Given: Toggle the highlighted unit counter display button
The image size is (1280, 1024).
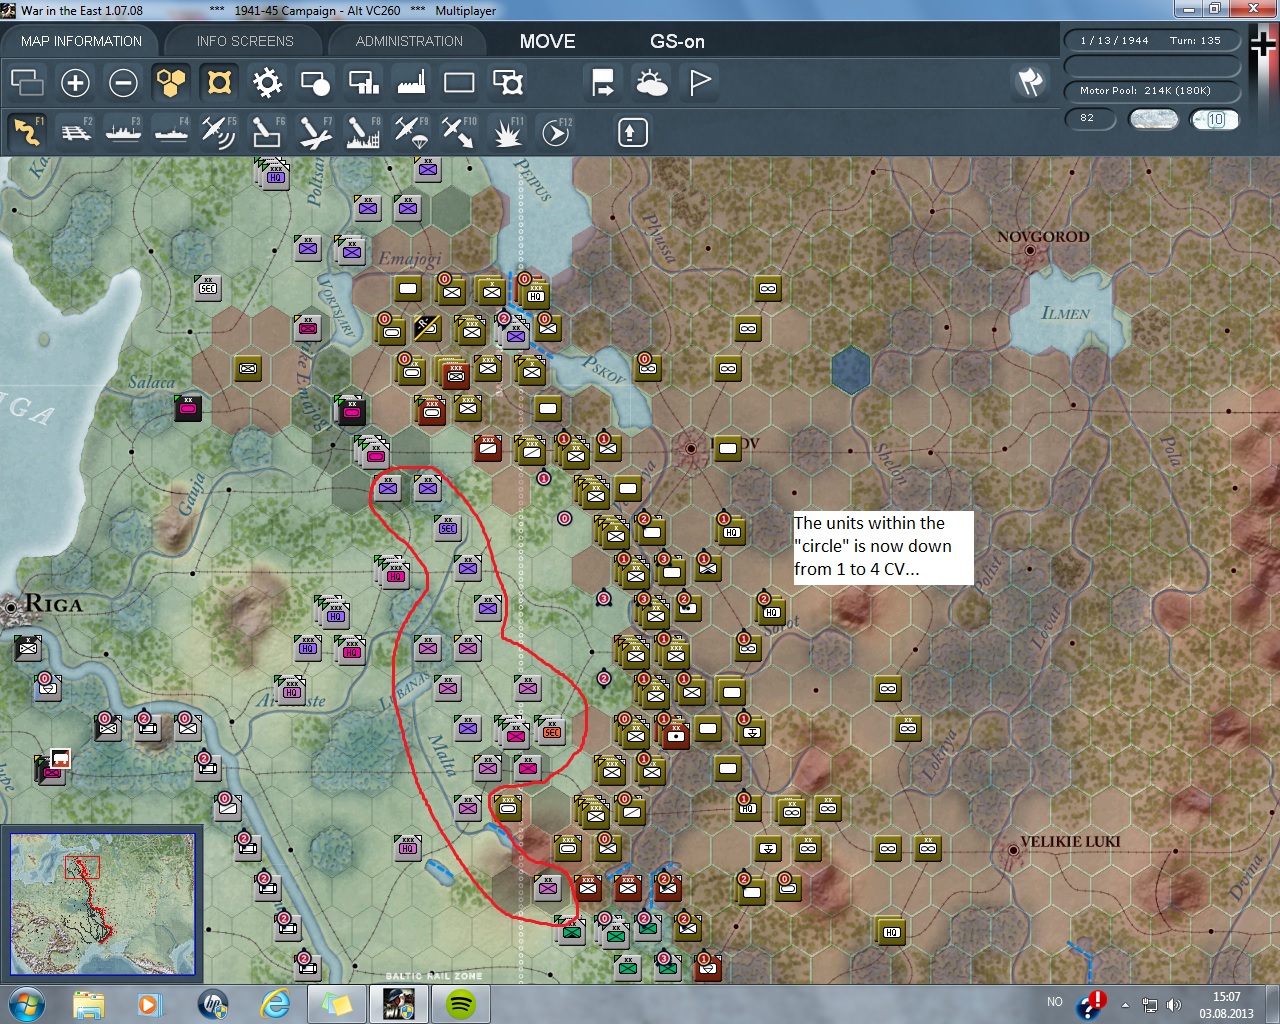Looking at the screenshot, I should click(219, 82).
